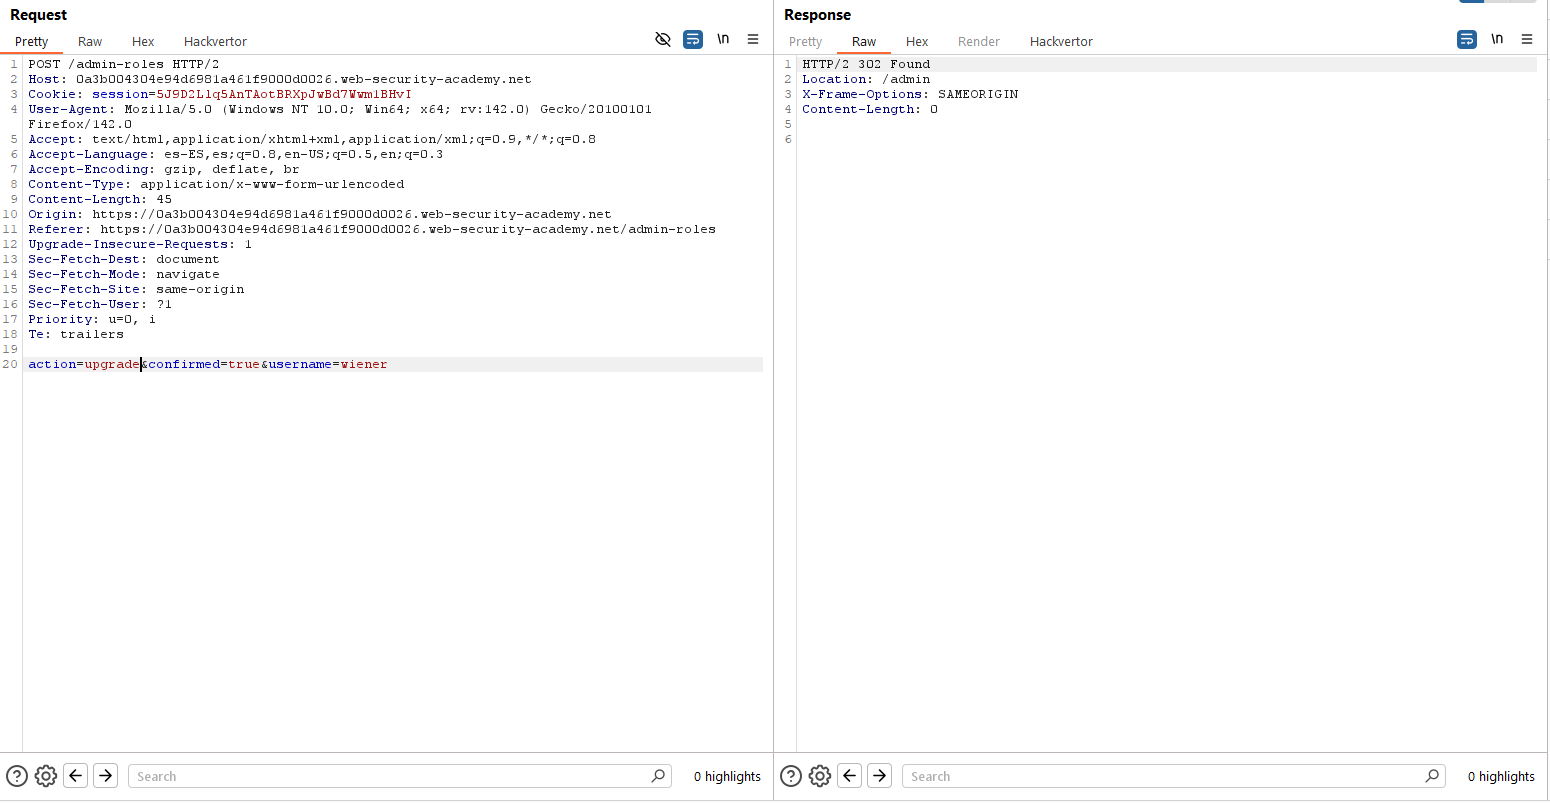This screenshot has height=803, width=1550.
Task: Toggle the hidden-characters eye icon in Request
Action: (662, 39)
